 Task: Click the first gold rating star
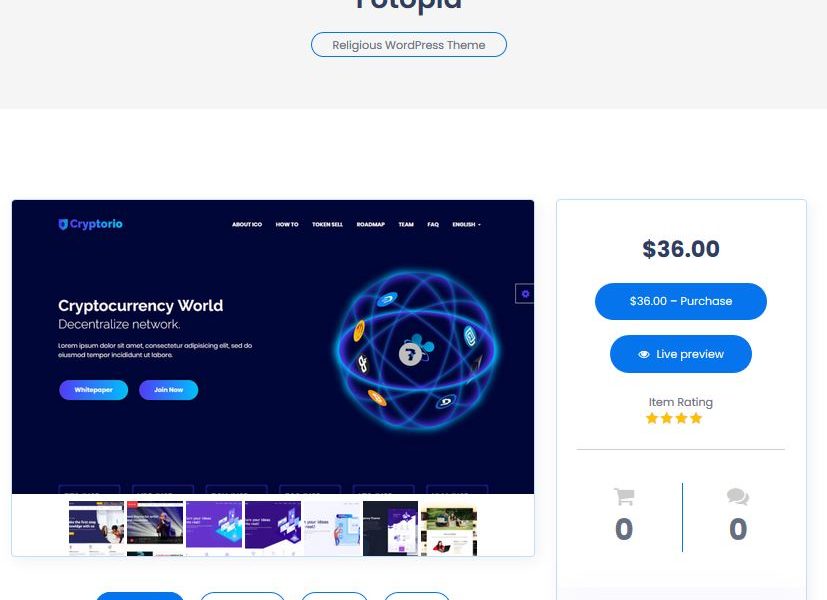(x=652, y=419)
